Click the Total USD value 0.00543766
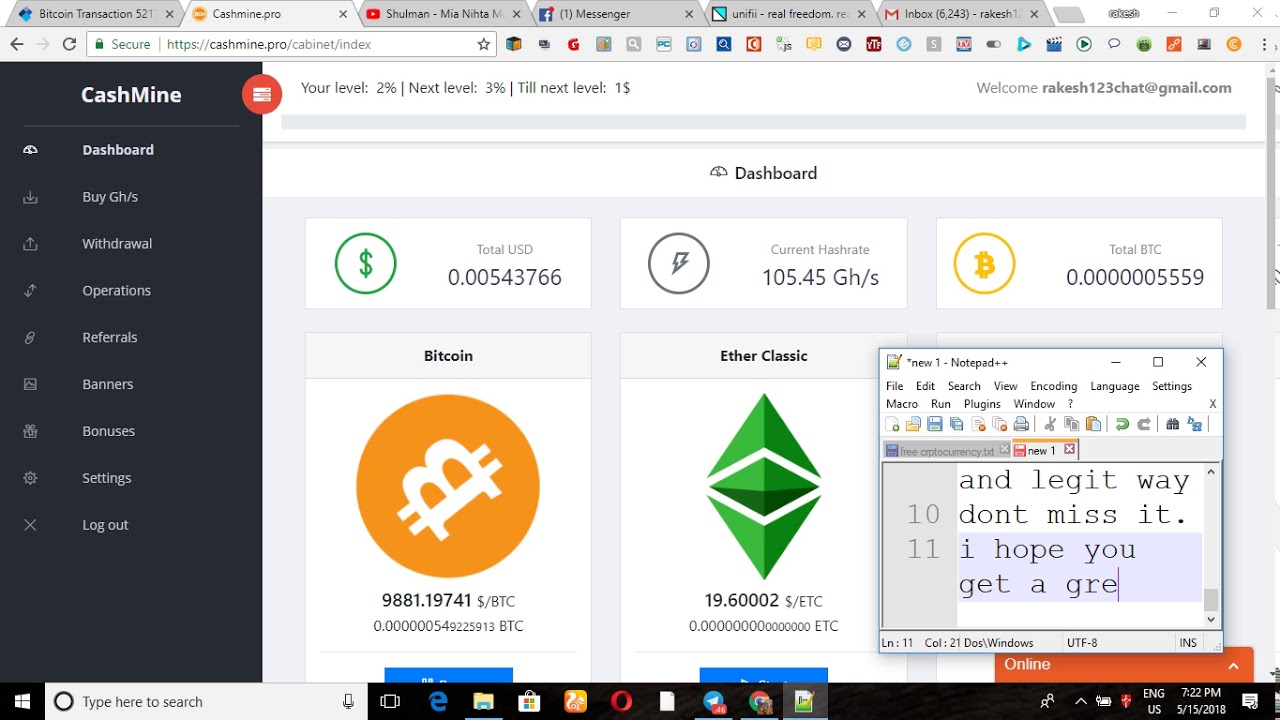 [x=505, y=278]
